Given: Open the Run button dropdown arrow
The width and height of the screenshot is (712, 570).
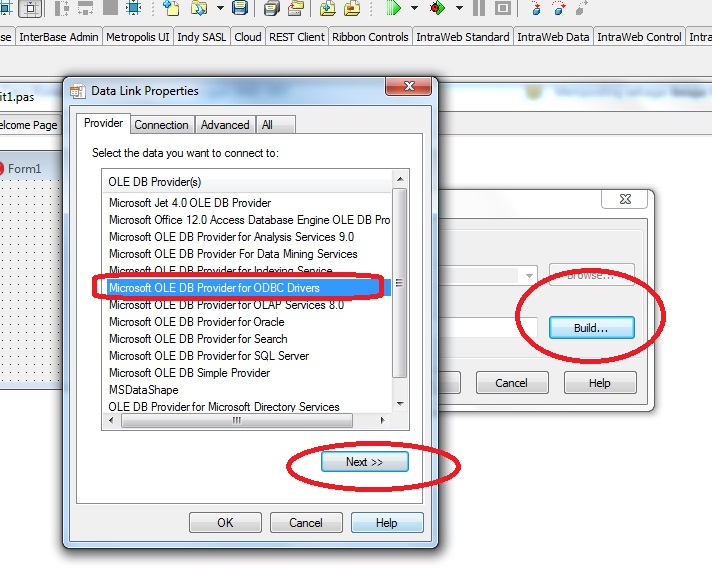Looking at the screenshot, I should [x=414, y=8].
